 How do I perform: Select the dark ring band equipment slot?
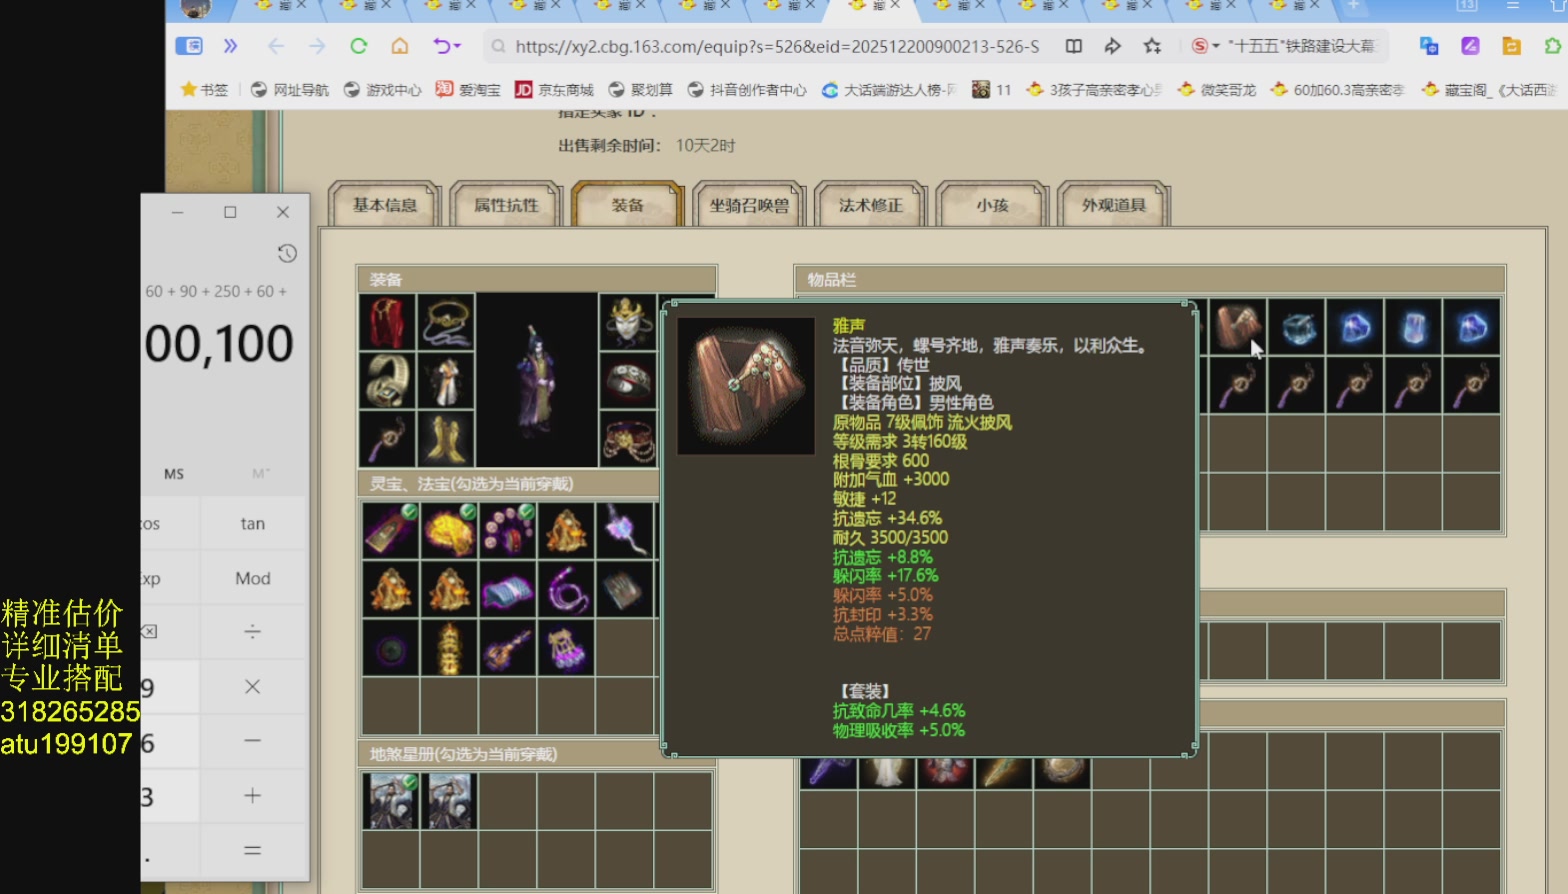(x=627, y=380)
